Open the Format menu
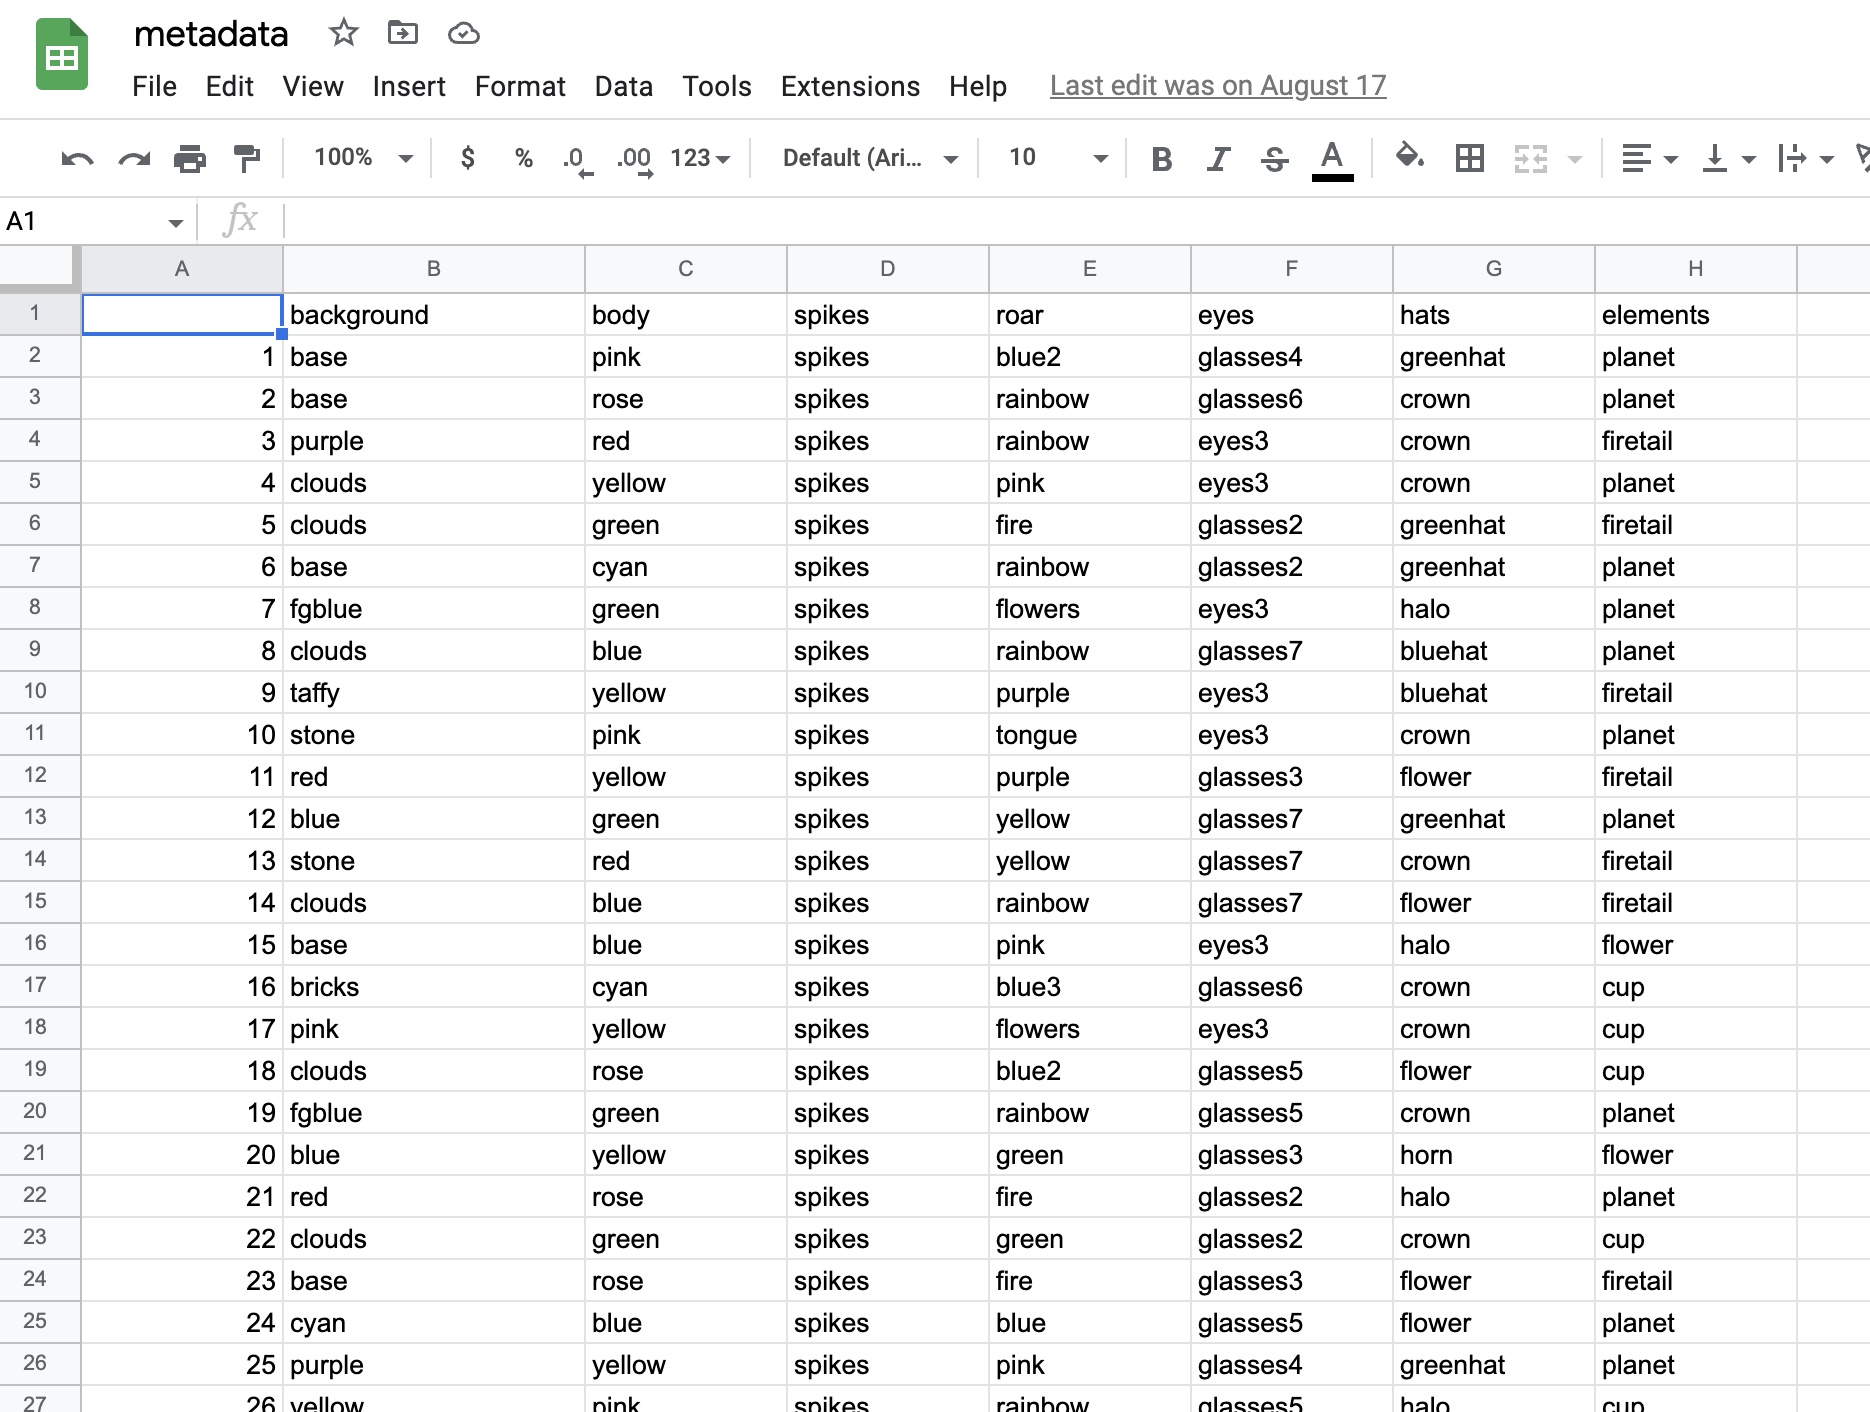1870x1412 pixels. tap(520, 86)
